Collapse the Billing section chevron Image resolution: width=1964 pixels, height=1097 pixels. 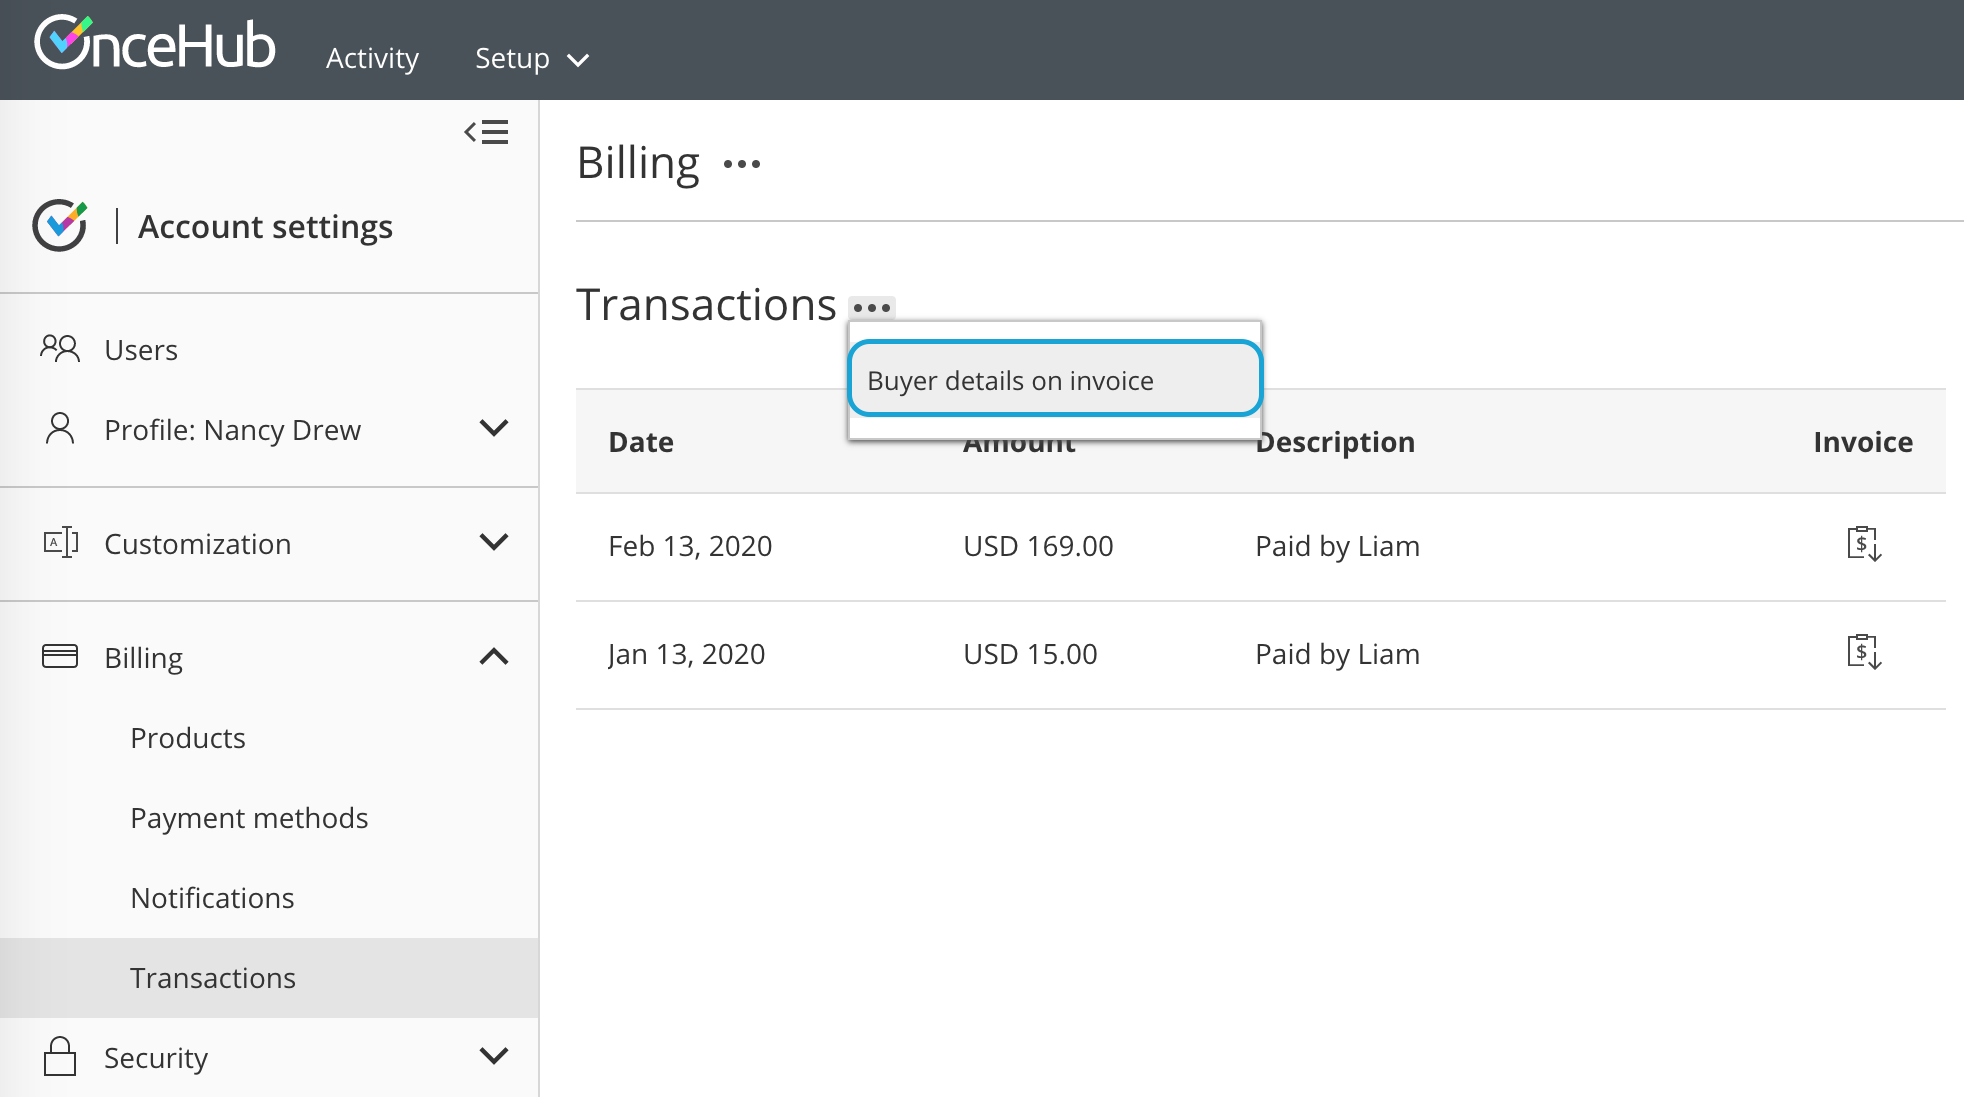pyautogui.click(x=493, y=657)
